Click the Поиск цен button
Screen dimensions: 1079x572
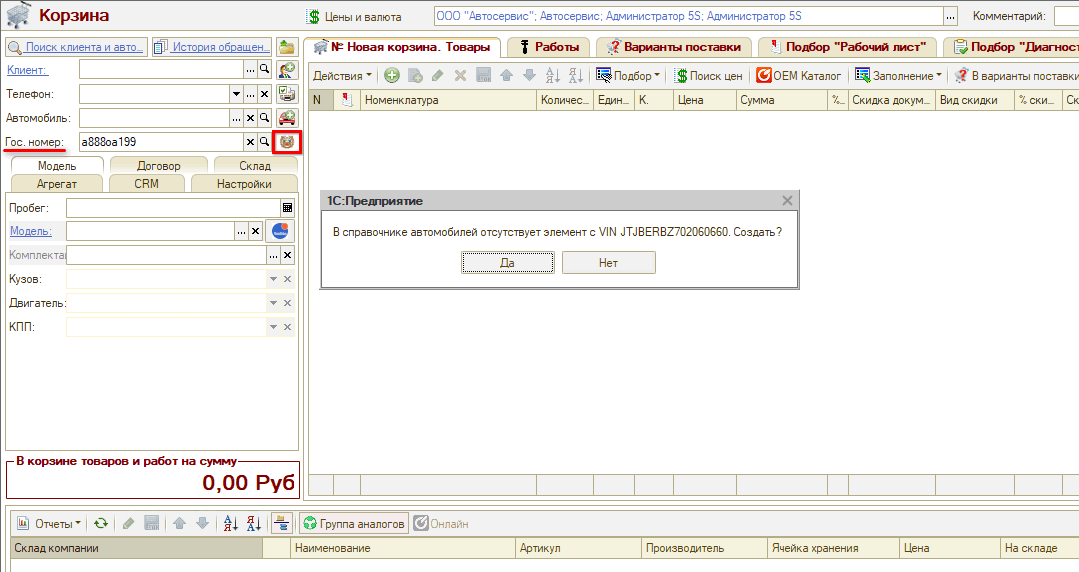(708, 76)
